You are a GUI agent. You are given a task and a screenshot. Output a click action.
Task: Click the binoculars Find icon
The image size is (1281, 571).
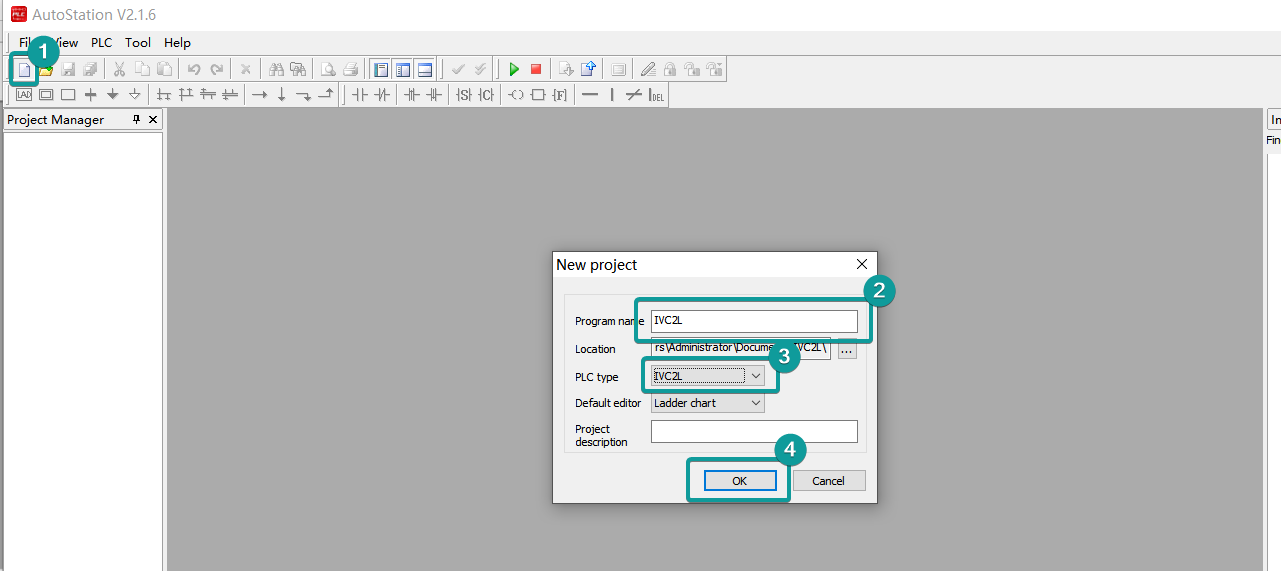tap(276, 69)
